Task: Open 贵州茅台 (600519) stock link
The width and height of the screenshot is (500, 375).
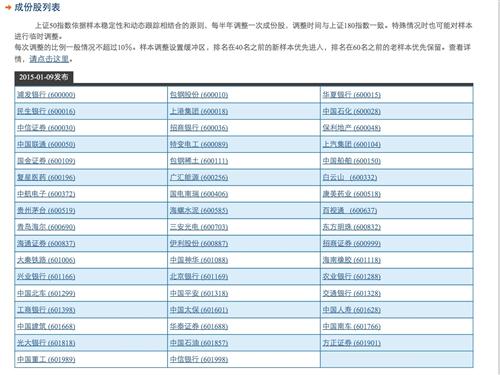Action: pyautogui.click(x=46, y=210)
